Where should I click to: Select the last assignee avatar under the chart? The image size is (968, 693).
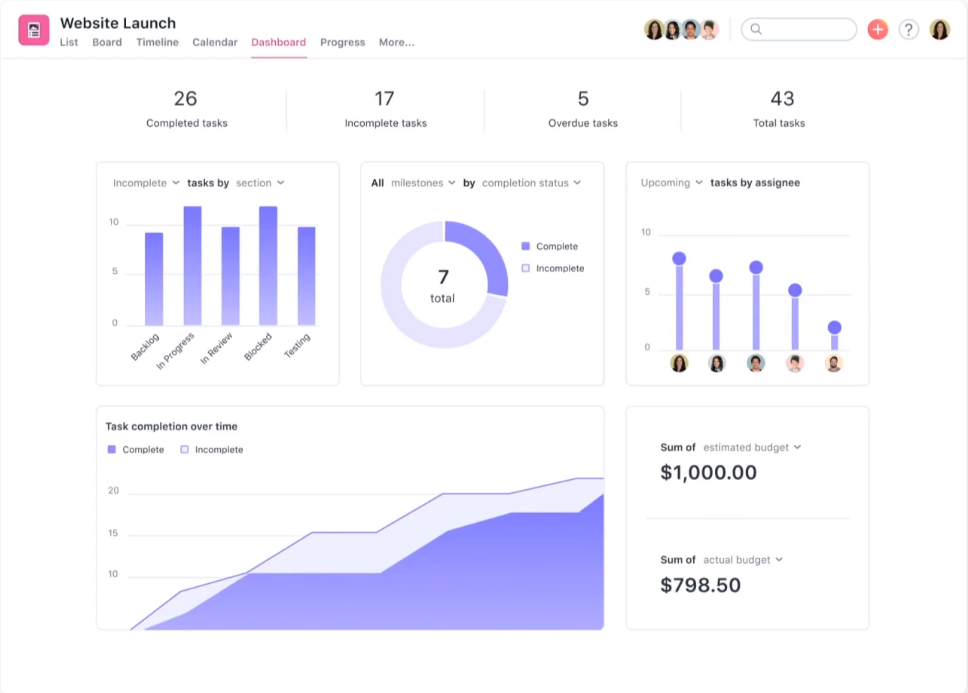pos(833,363)
